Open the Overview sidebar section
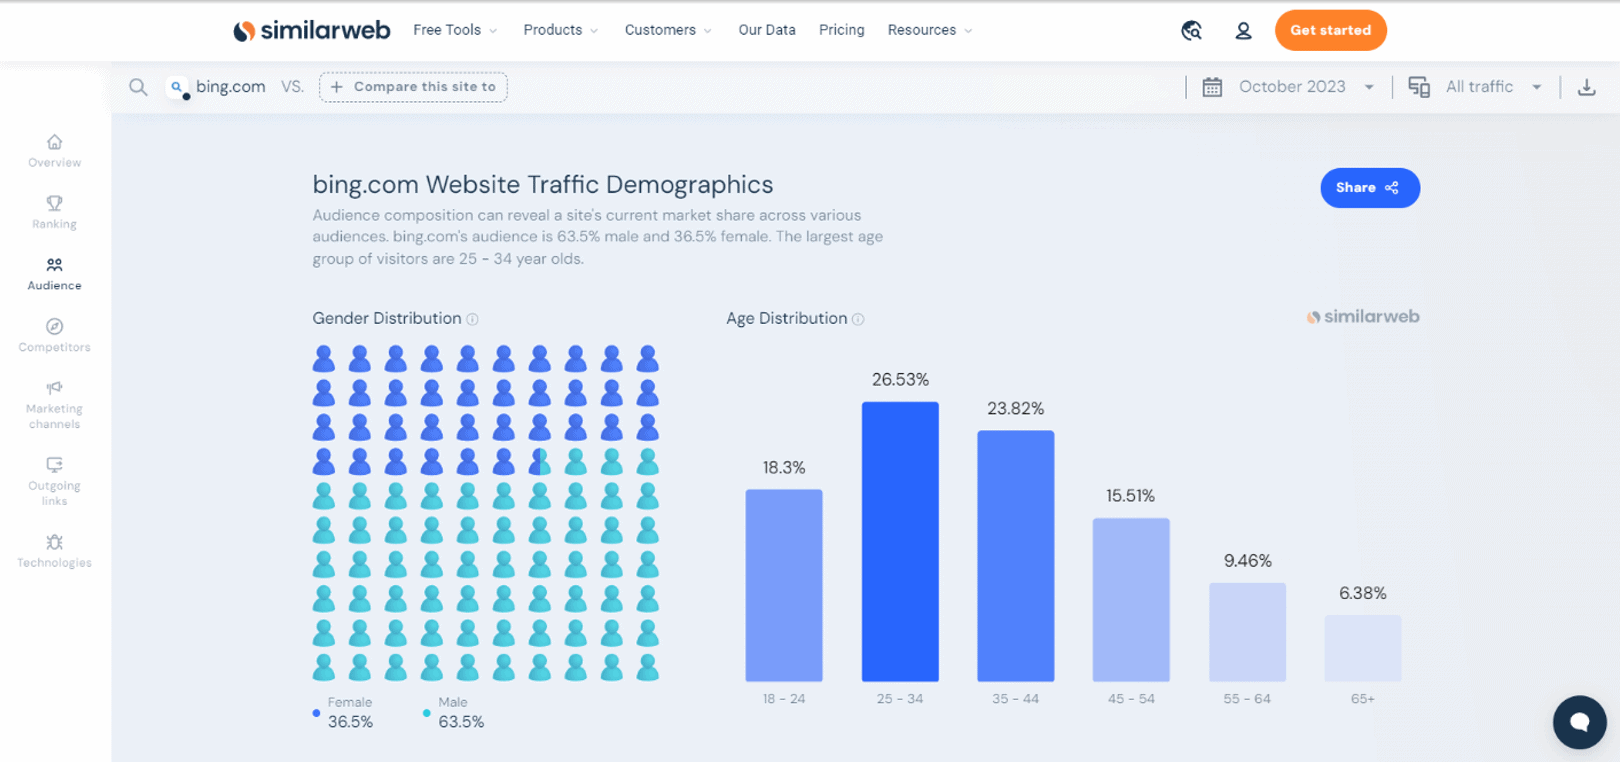The image size is (1620, 762). 55,151
